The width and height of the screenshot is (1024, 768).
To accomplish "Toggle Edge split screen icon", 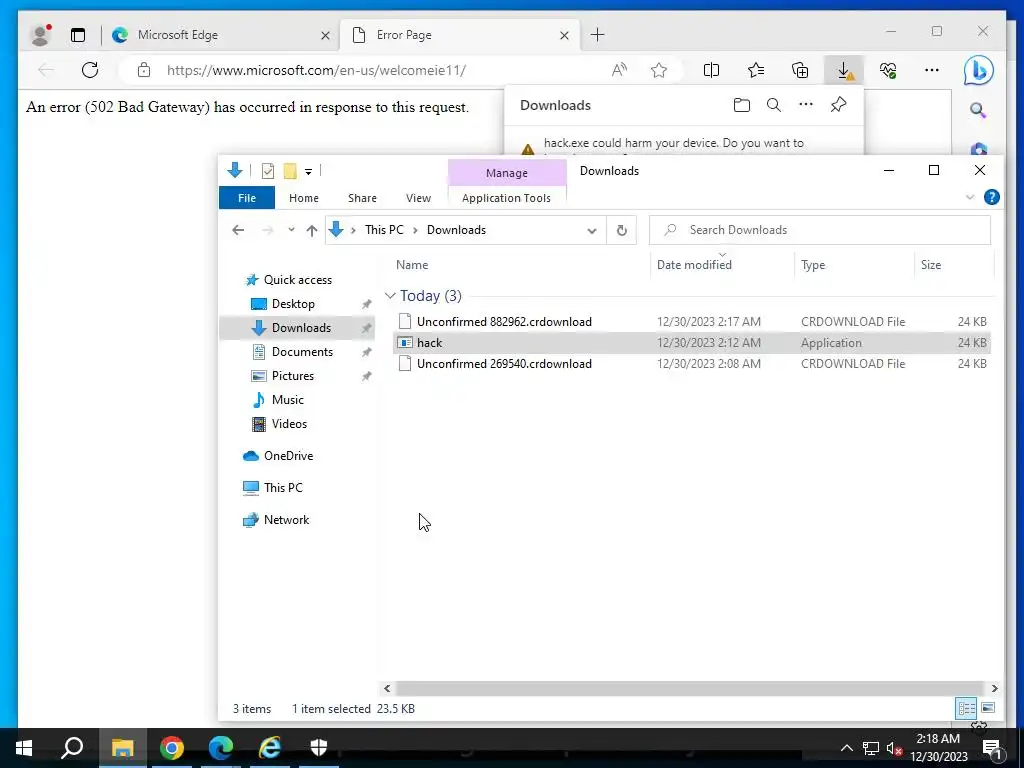I will [x=711, y=70].
